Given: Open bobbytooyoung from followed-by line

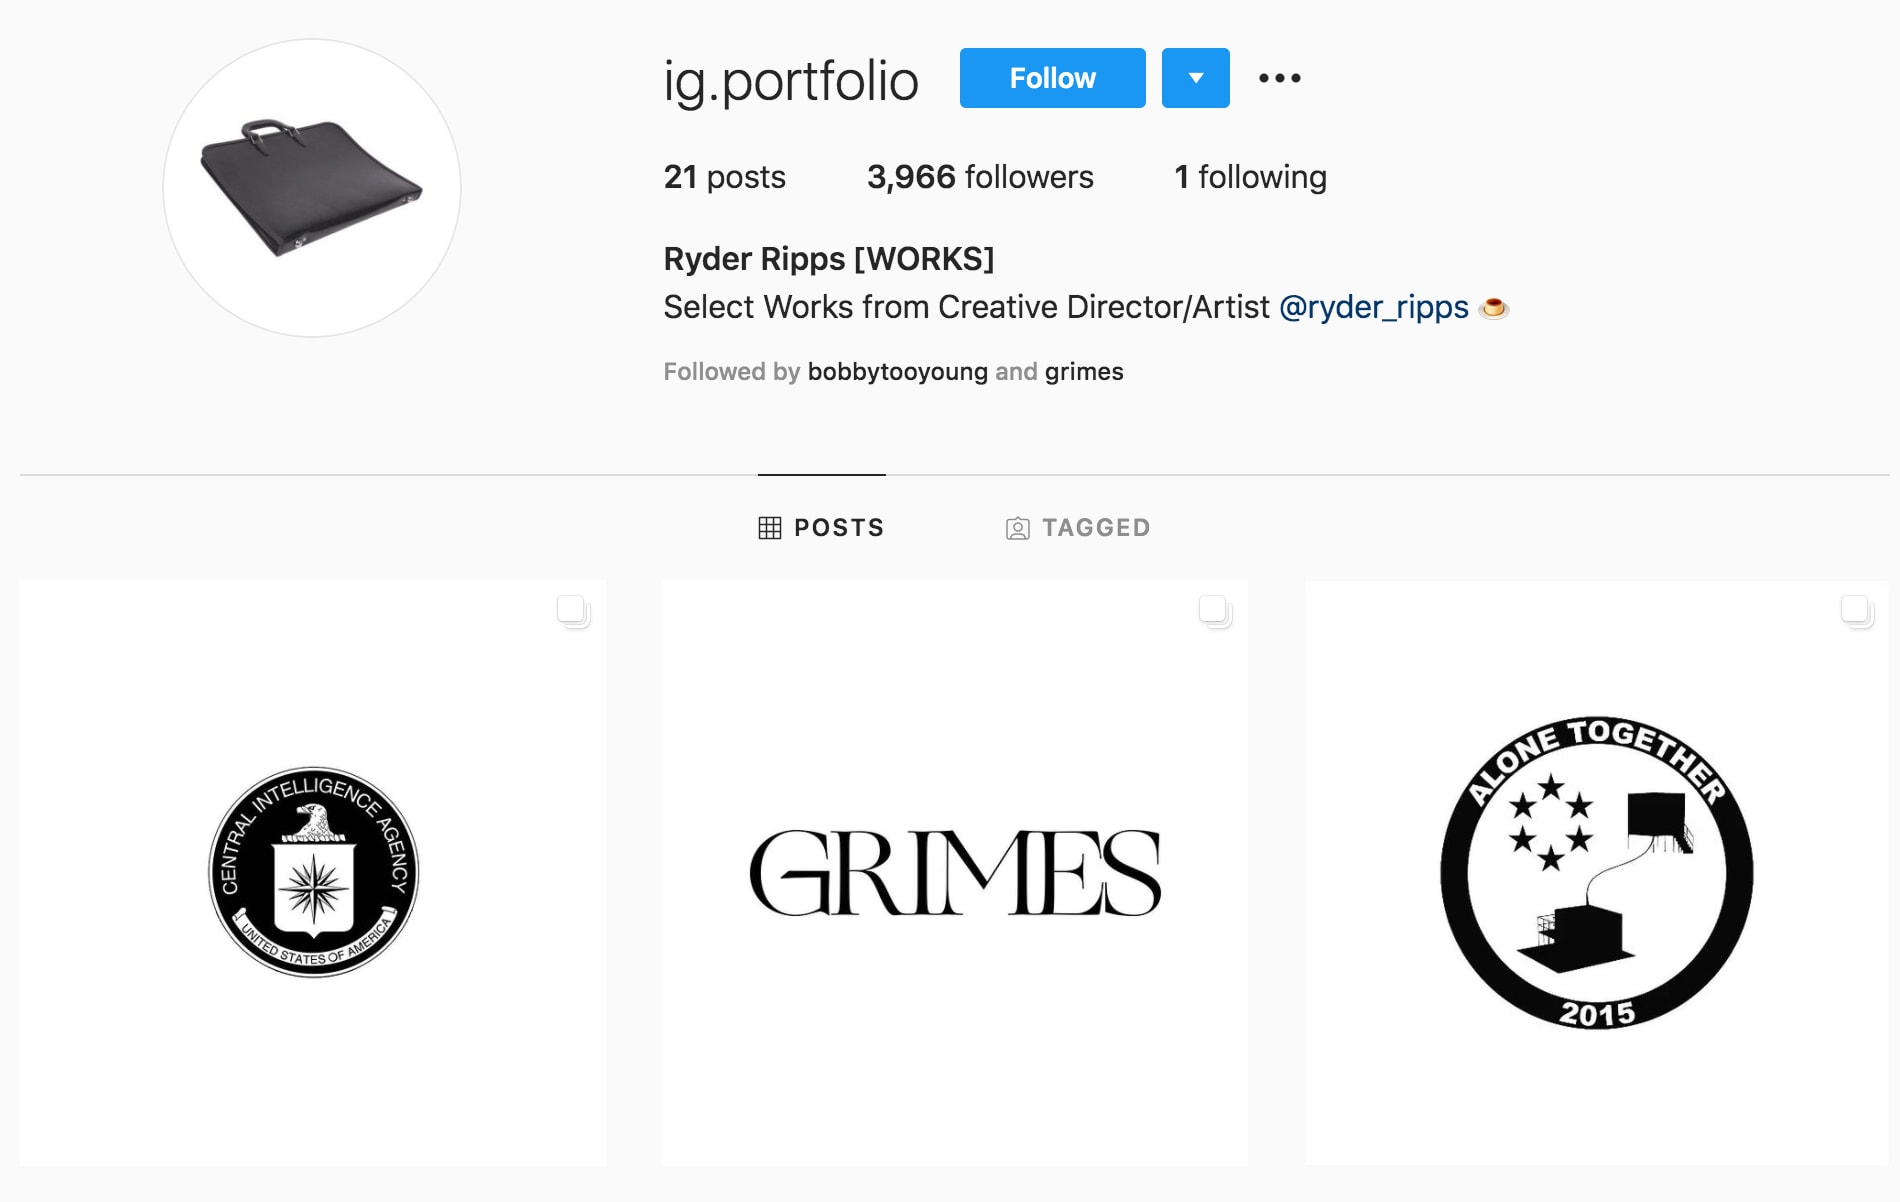Looking at the screenshot, I should 897,372.
